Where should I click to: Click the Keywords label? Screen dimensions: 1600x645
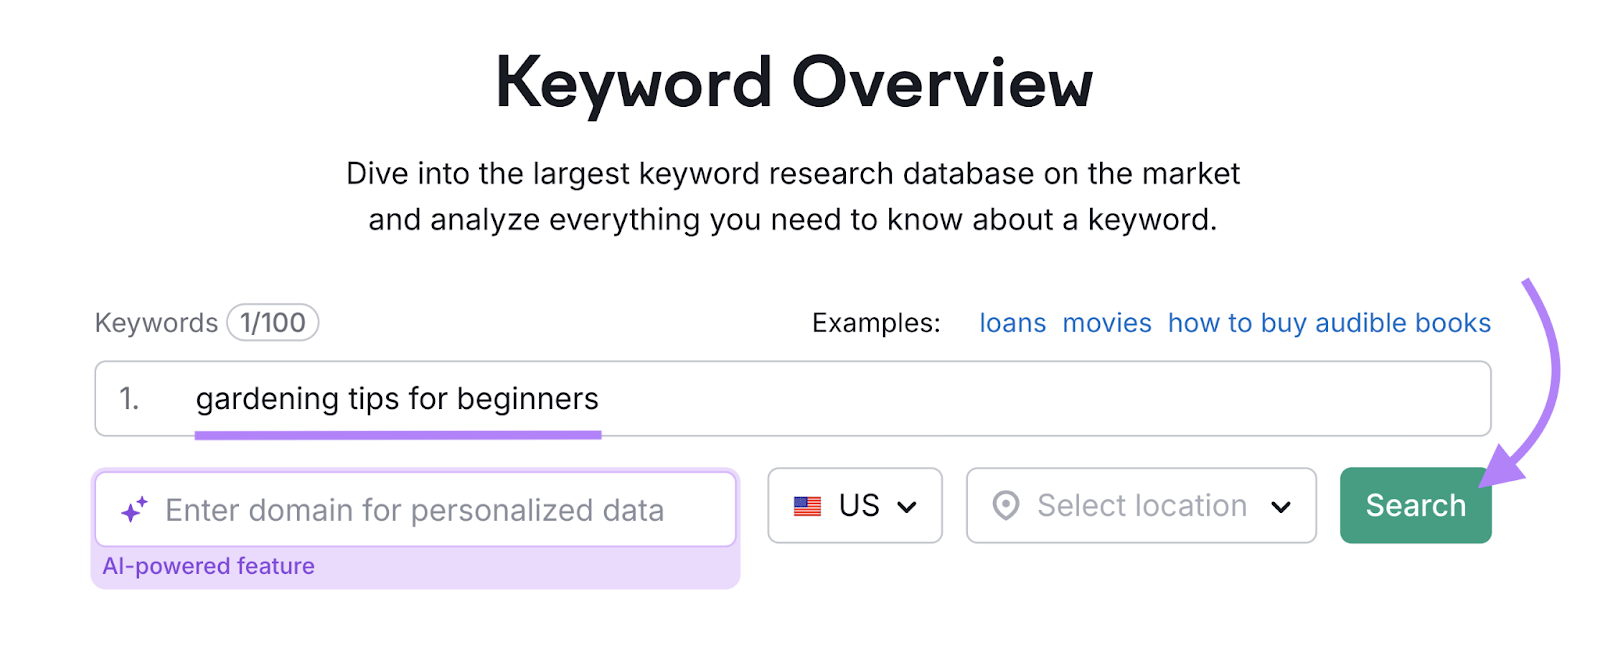(156, 322)
